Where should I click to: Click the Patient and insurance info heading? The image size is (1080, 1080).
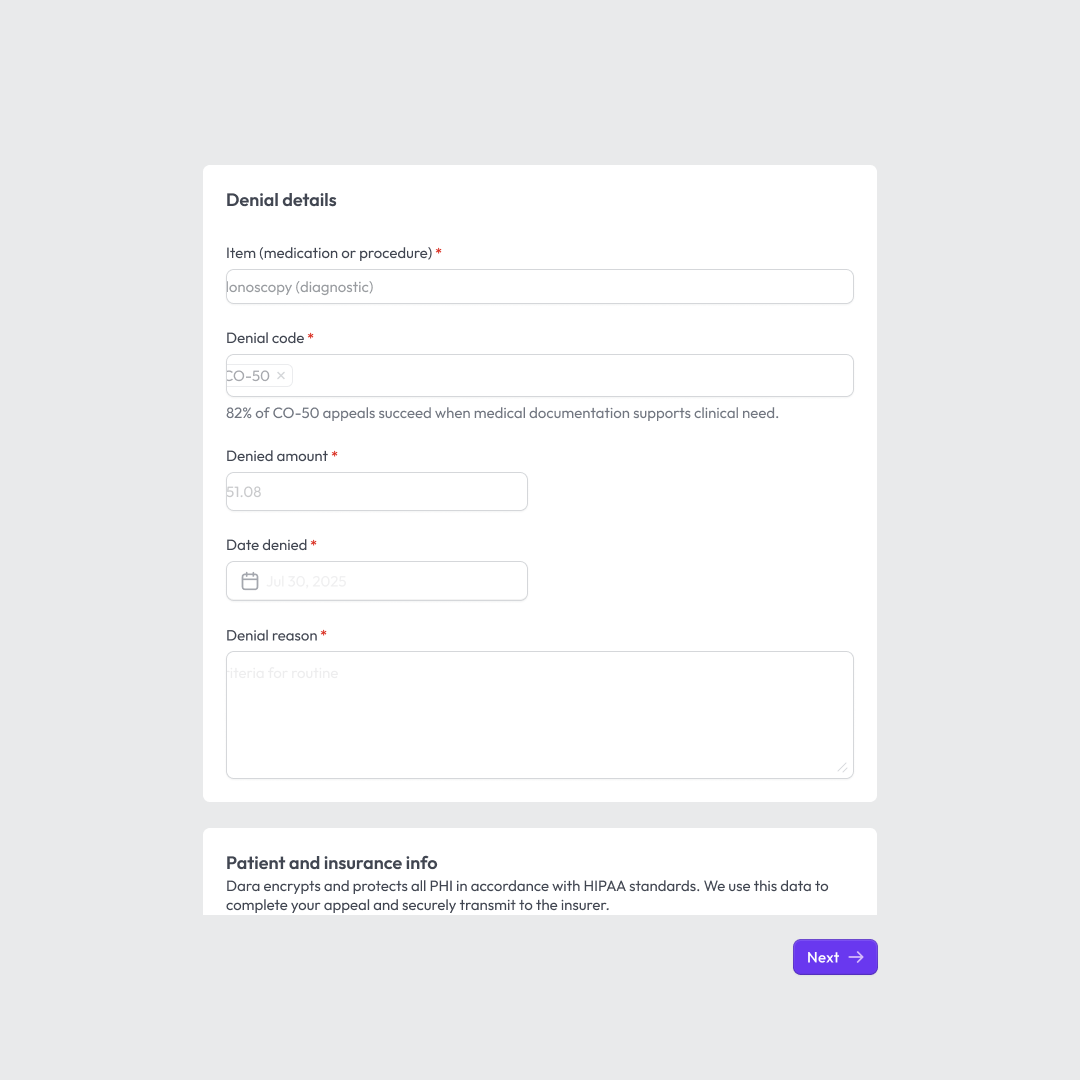coord(331,863)
